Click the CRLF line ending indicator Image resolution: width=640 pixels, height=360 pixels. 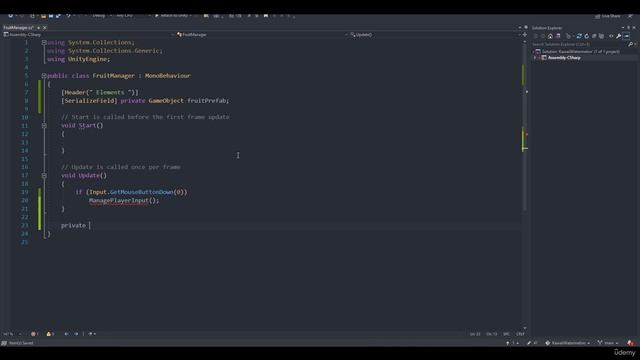[x=520, y=334]
